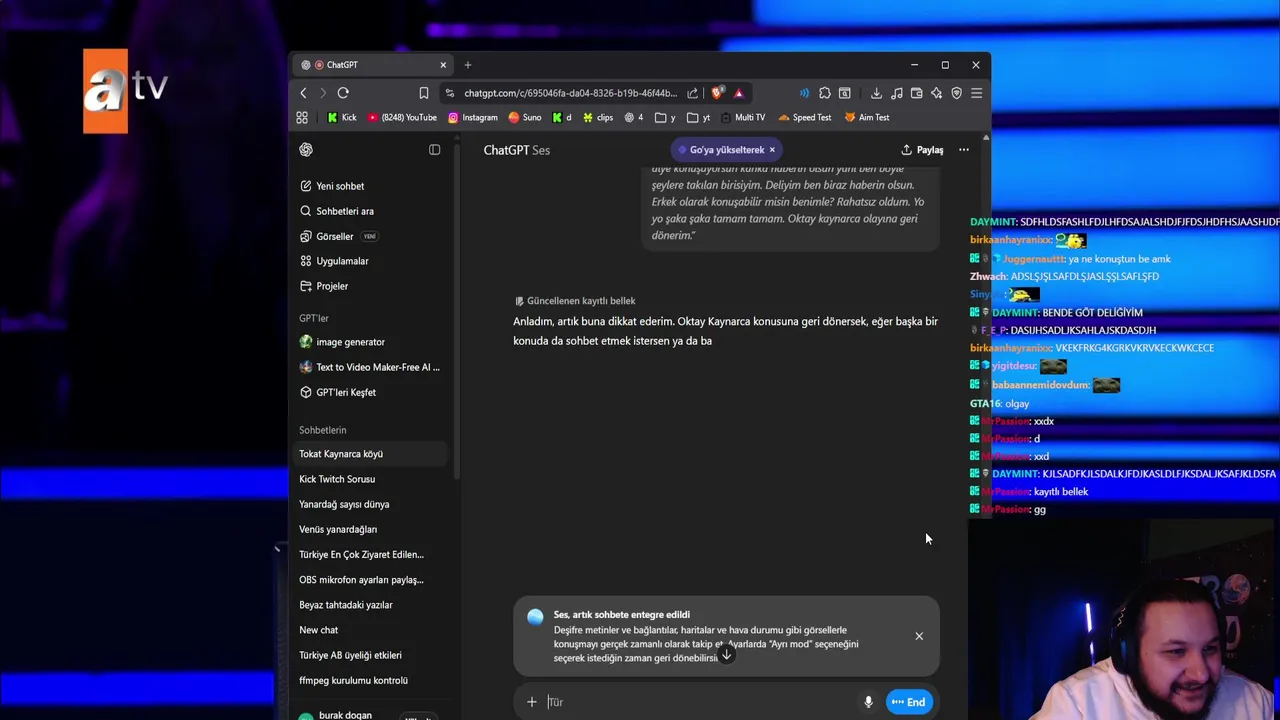Open the clips bookmark
Screen dimensions: 1280x720
click(x=597, y=118)
